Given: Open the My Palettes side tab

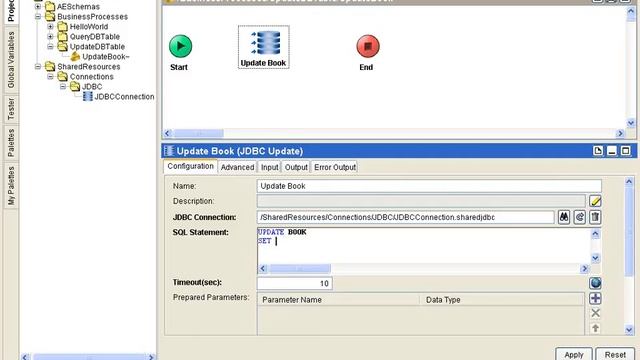Looking at the screenshot, I should 11,186.
